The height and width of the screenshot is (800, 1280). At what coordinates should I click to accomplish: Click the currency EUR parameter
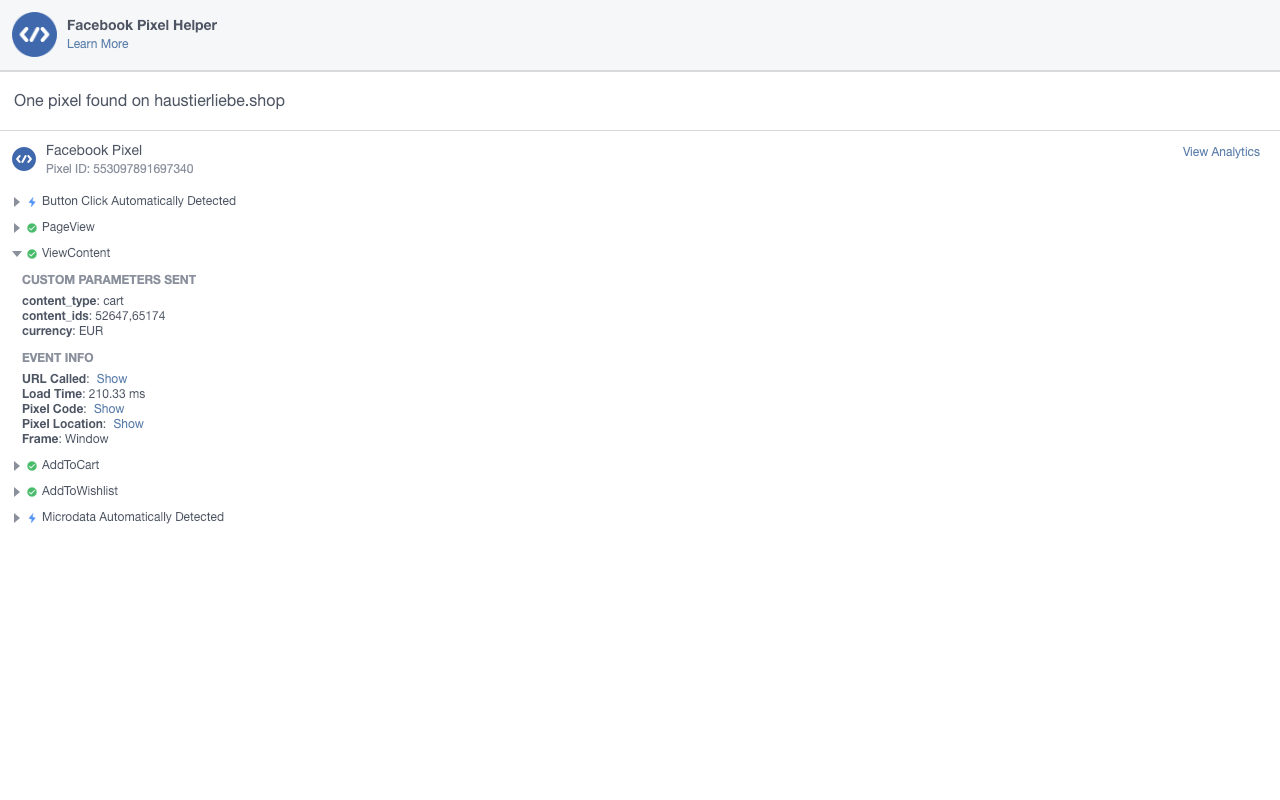63,331
